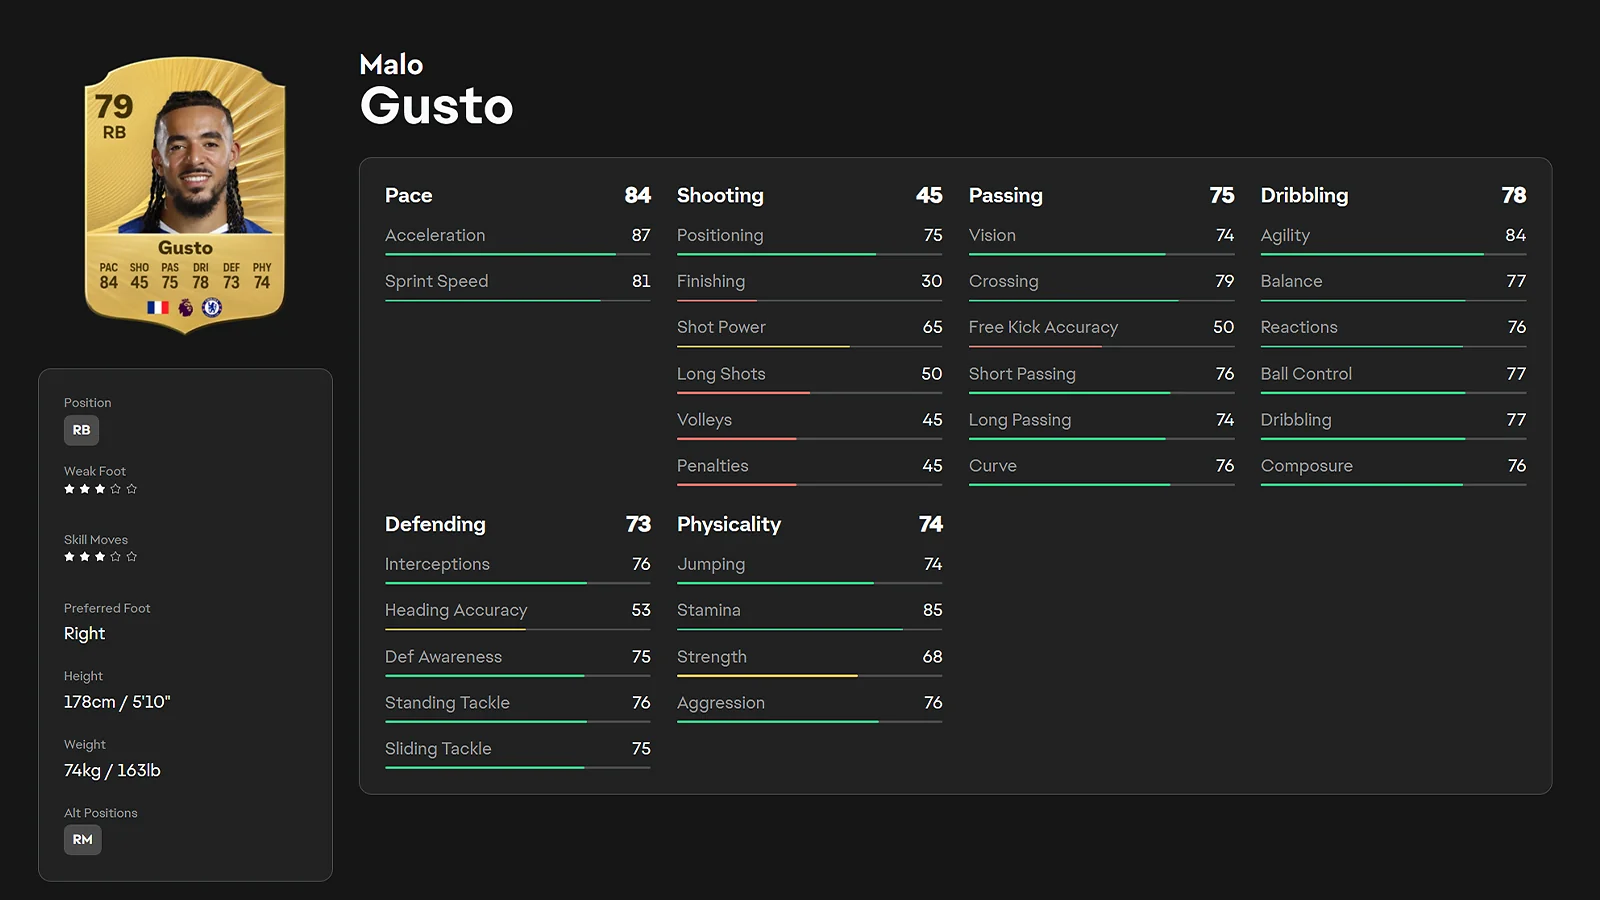Click the Malo first name text
The image size is (1600, 900).
click(391, 65)
